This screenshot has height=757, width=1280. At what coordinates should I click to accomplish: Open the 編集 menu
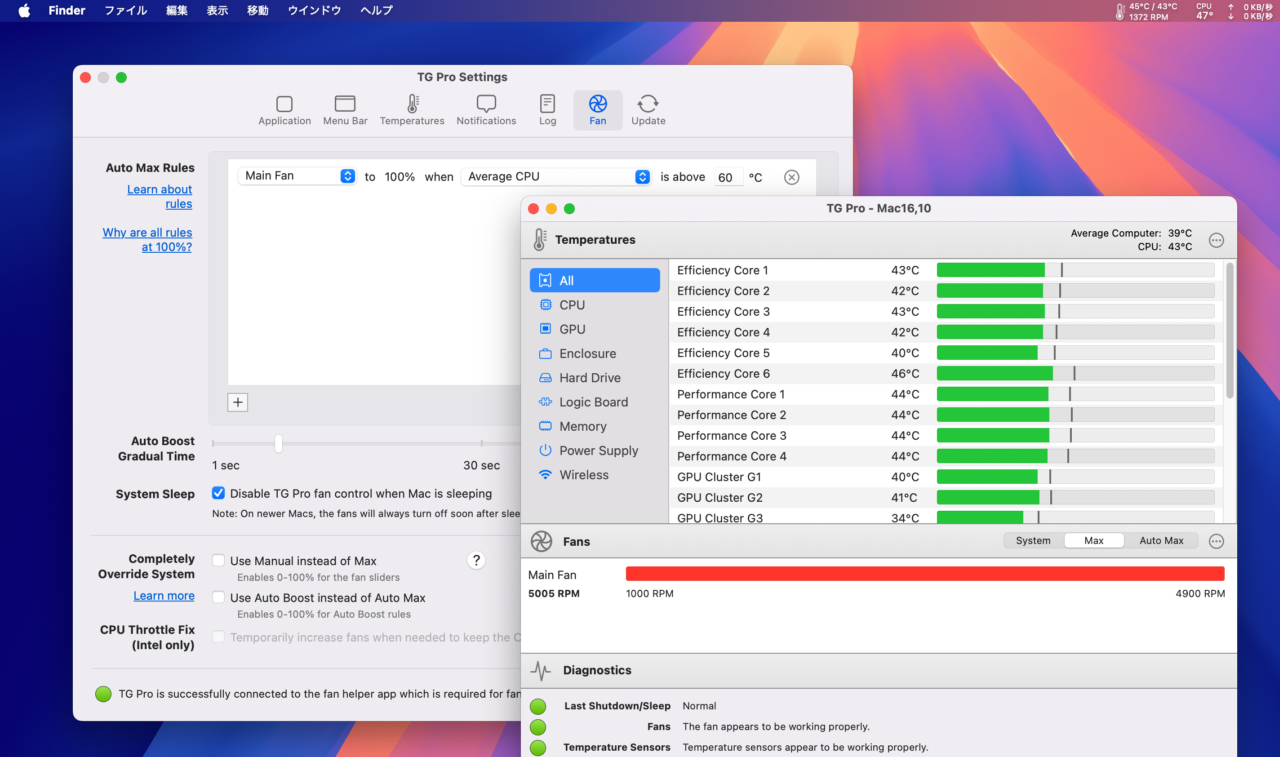tap(177, 11)
